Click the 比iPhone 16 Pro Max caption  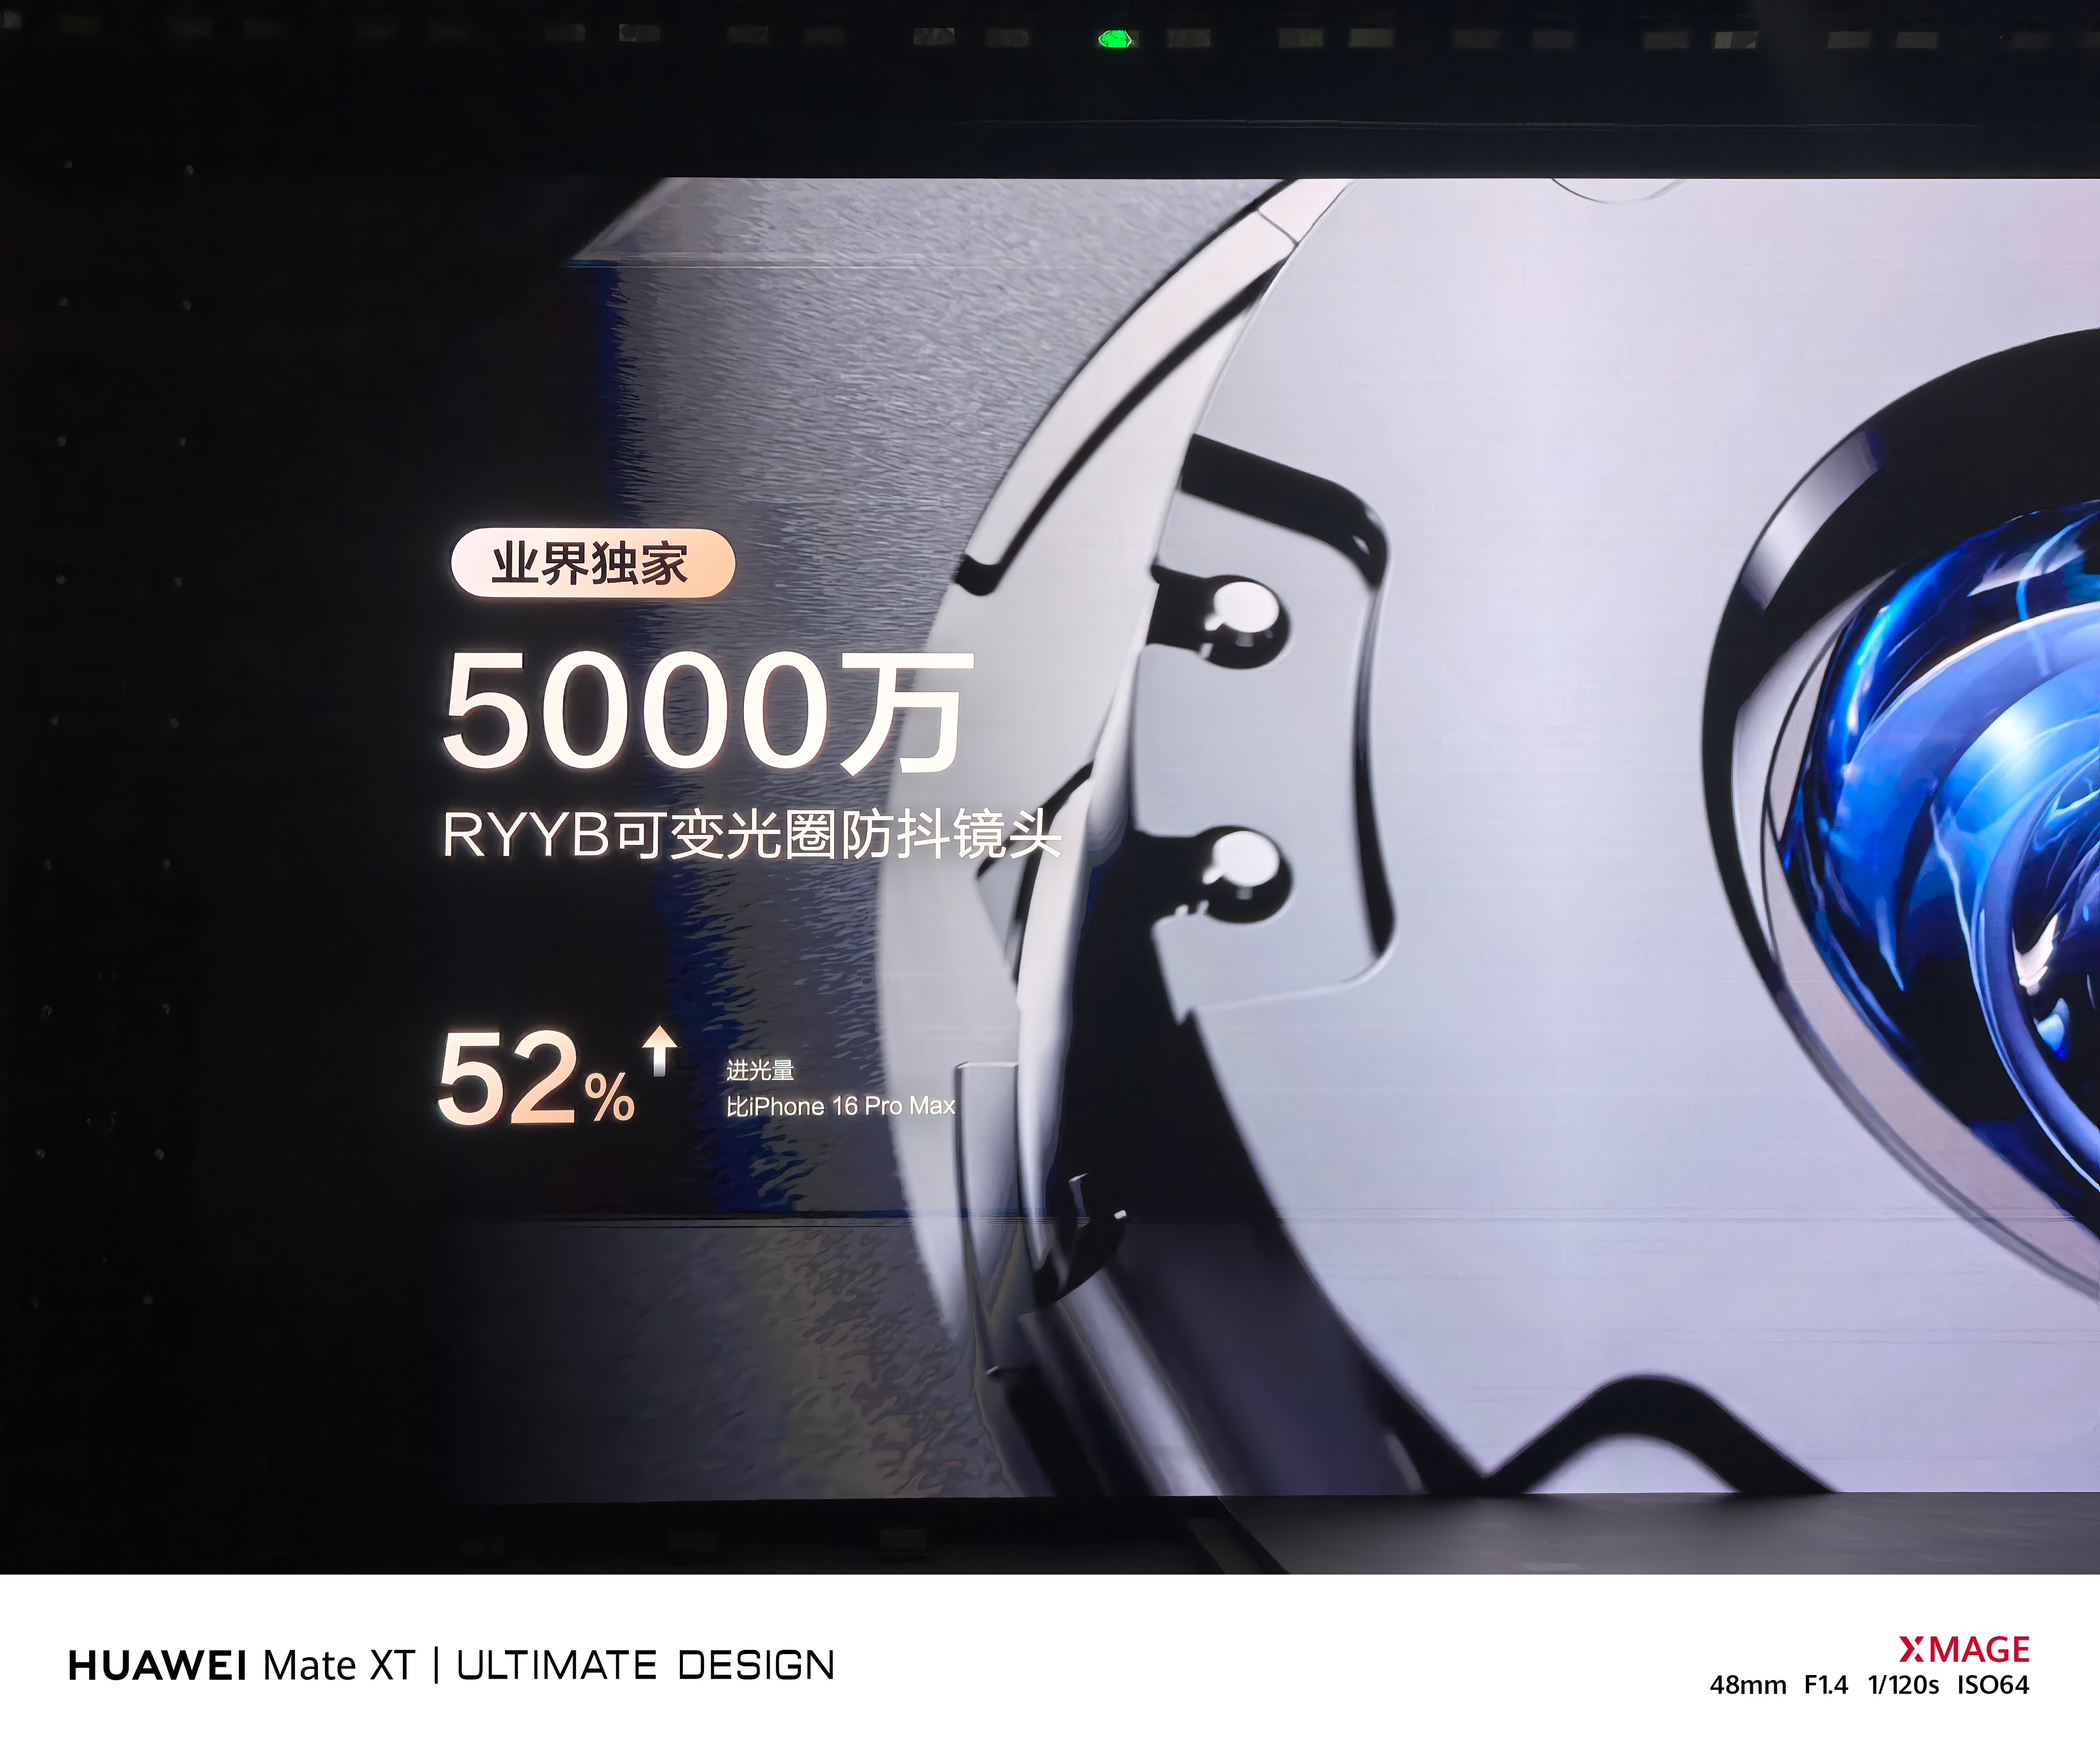(x=840, y=1106)
